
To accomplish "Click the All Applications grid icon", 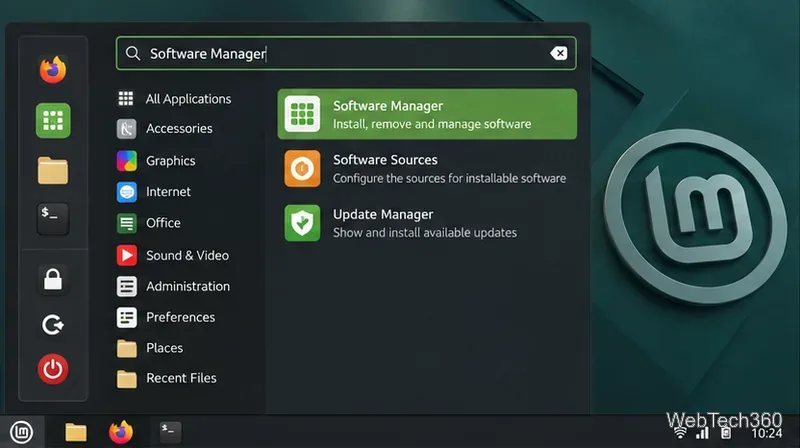I will point(126,98).
